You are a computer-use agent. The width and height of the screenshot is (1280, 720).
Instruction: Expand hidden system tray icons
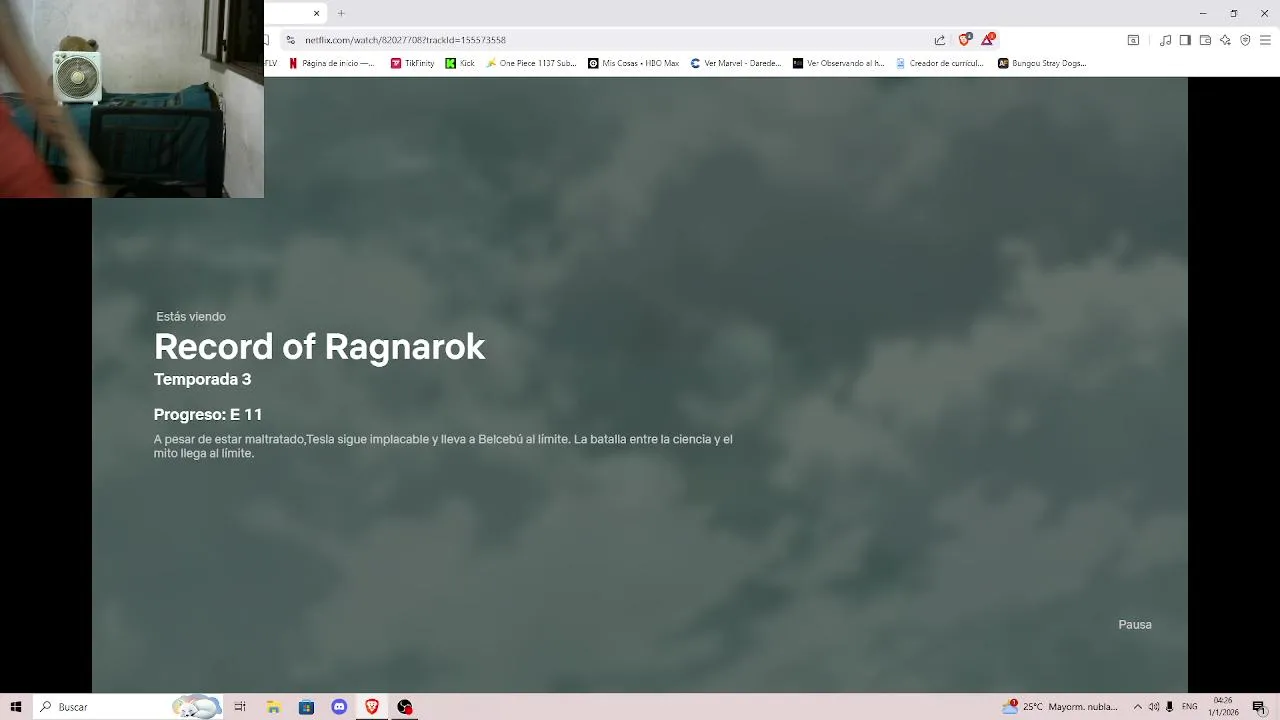pyautogui.click(x=1137, y=707)
